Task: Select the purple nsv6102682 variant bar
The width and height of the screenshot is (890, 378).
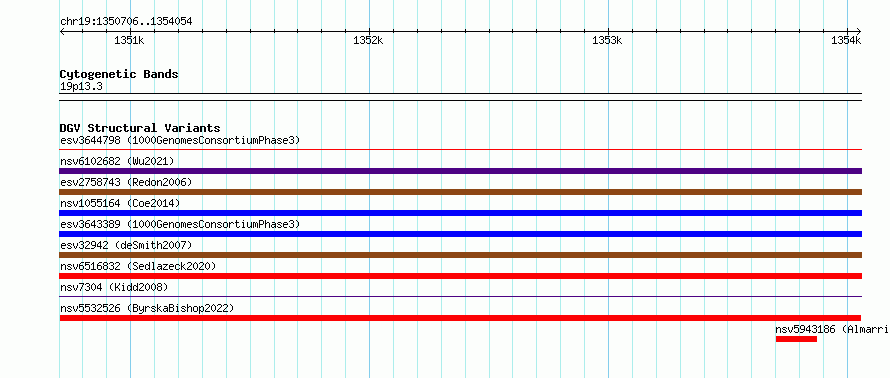Action: 460,171
